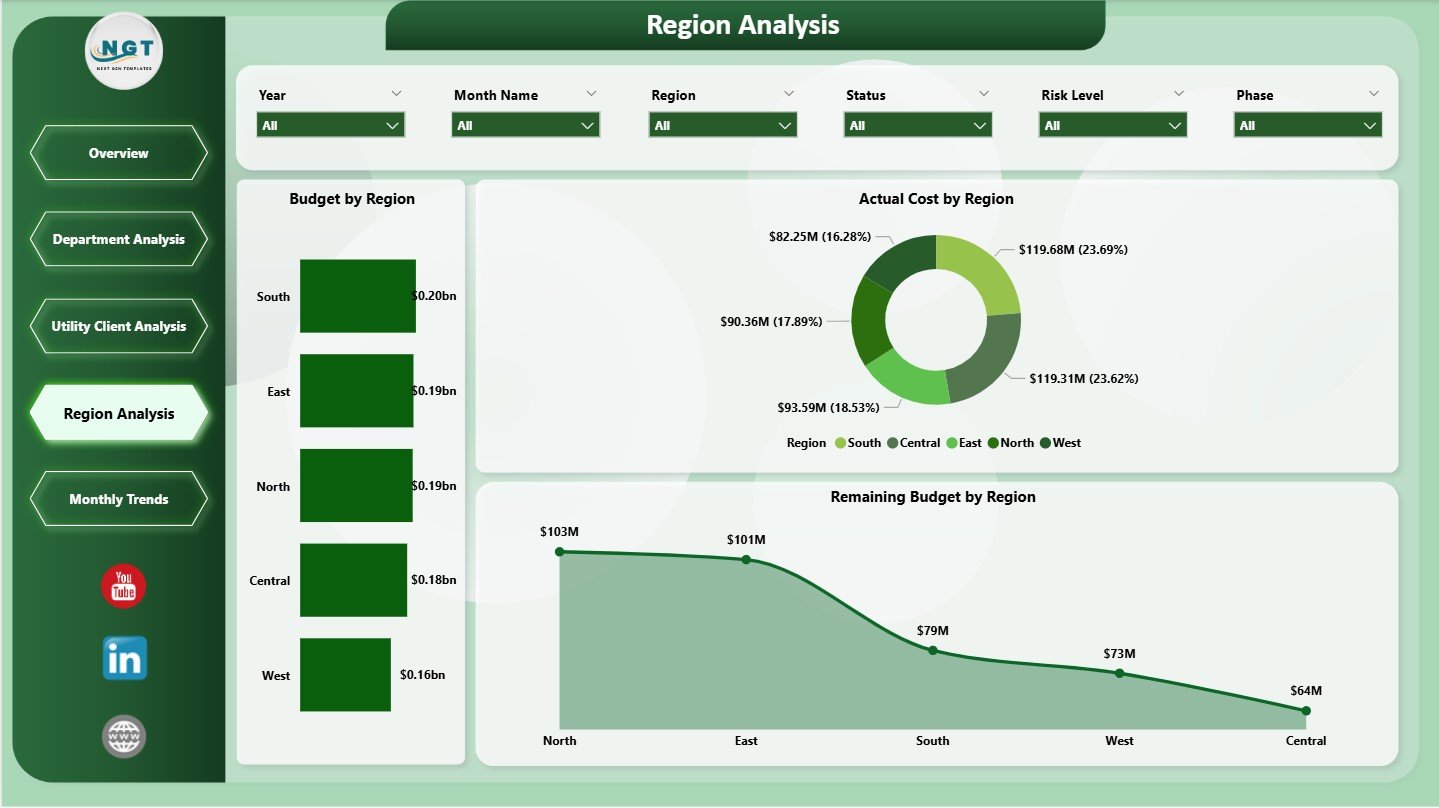
Task: Go to Utility Client Analysis
Action: tap(118, 326)
